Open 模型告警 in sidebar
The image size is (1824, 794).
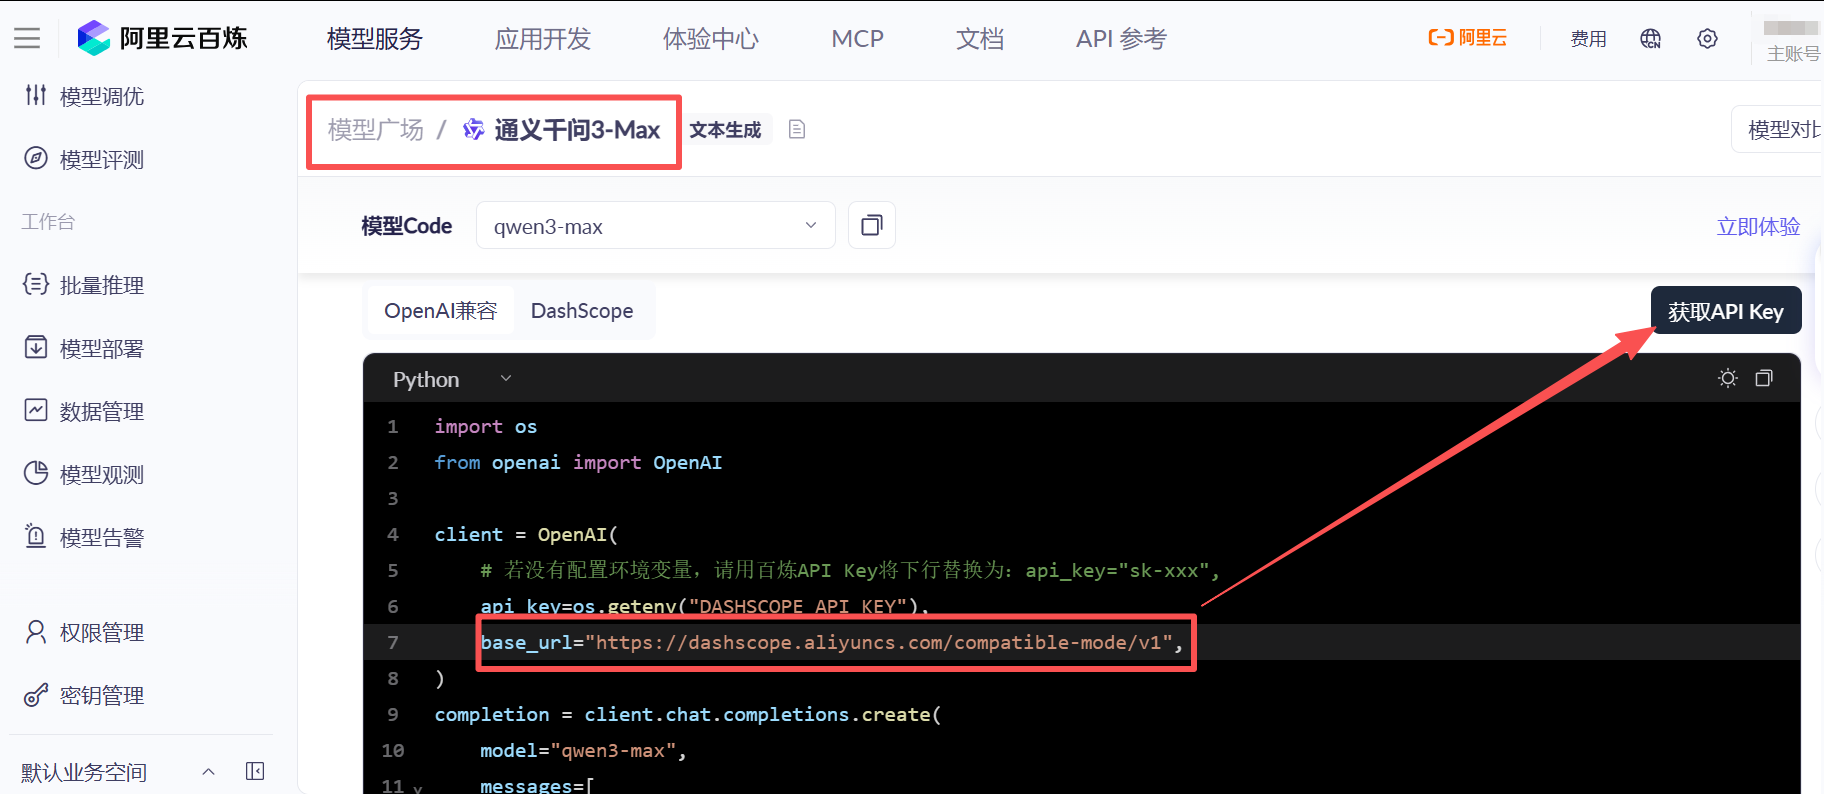tap(102, 537)
